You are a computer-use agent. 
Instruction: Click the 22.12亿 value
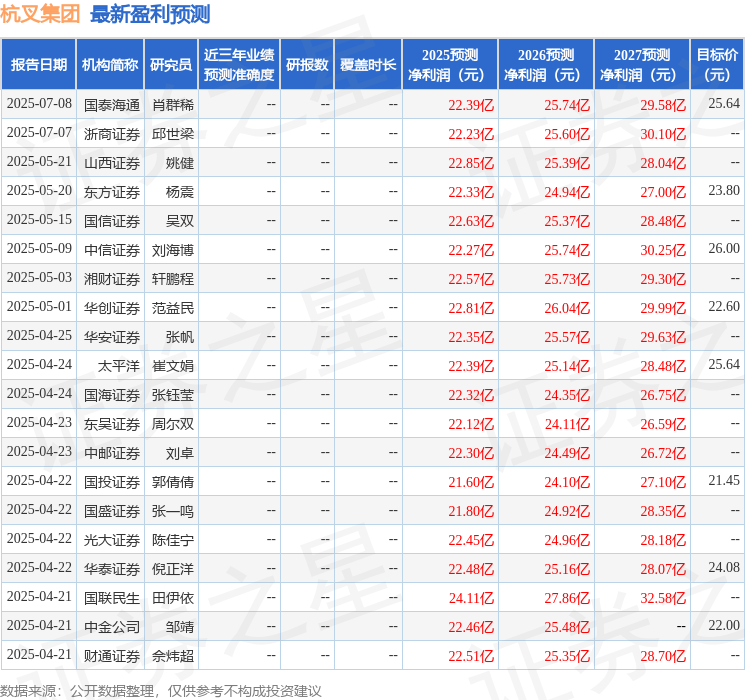click(471, 424)
